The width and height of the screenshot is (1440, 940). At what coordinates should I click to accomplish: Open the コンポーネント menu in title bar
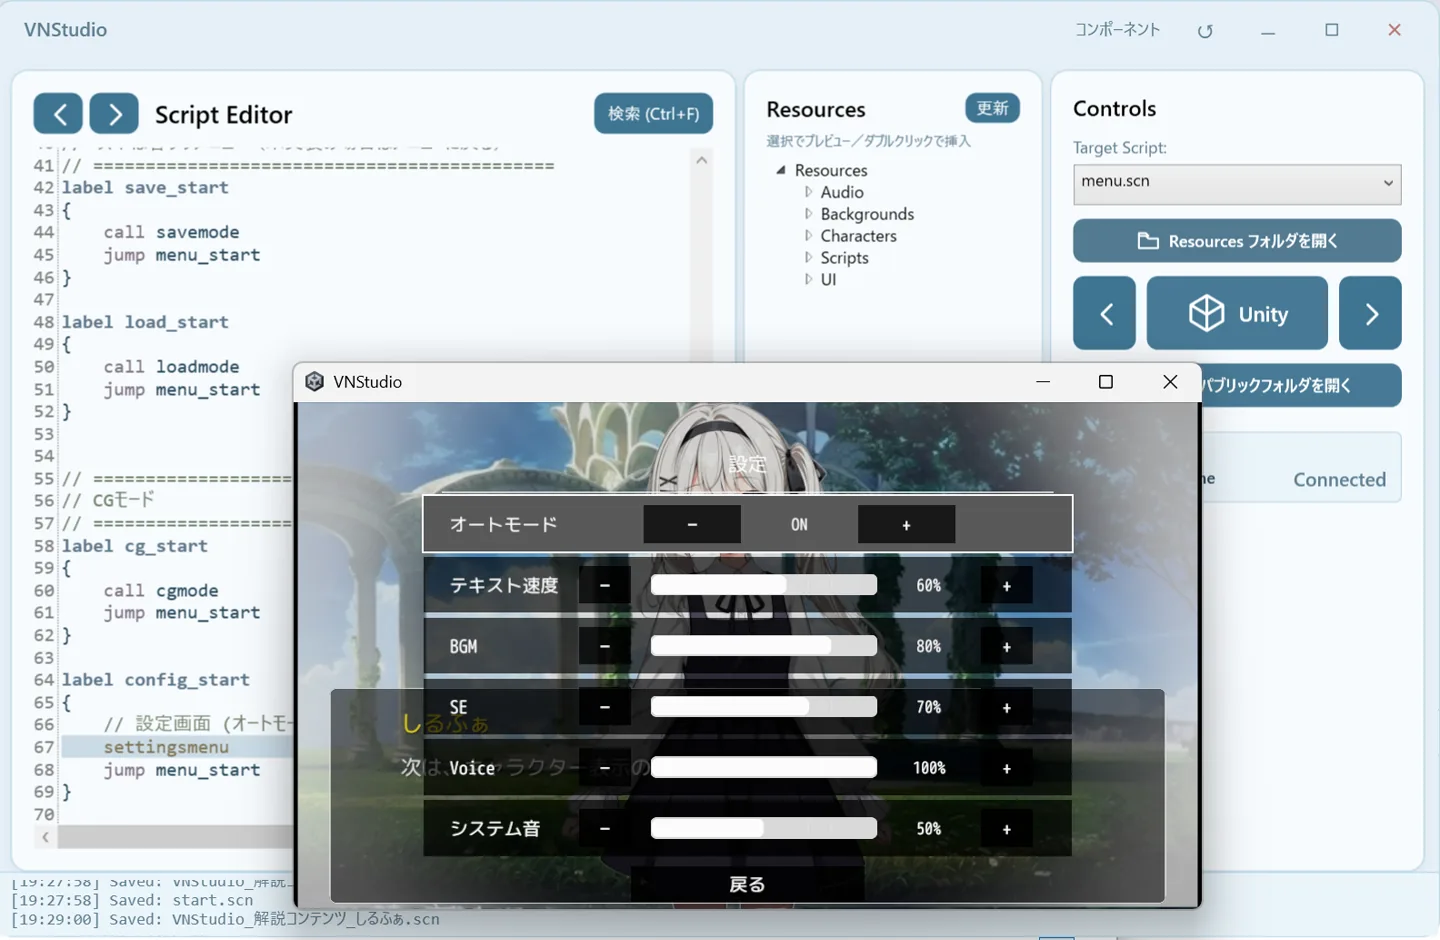[1117, 30]
